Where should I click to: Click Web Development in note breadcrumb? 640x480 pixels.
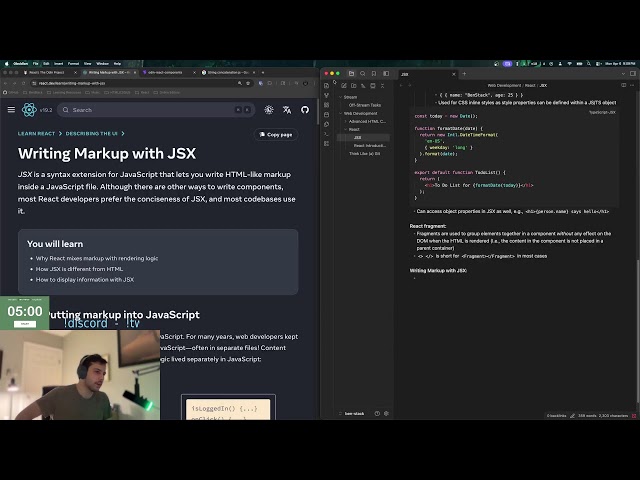point(504,85)
